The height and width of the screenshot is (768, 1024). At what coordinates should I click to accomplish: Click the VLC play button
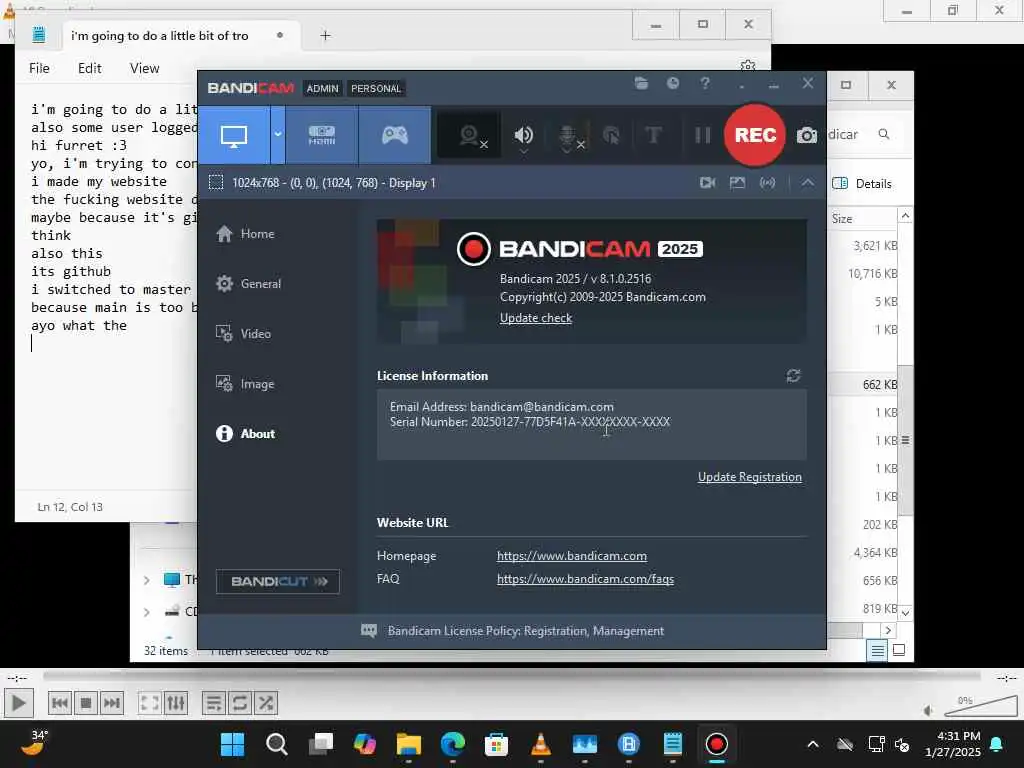click(18, 703)
